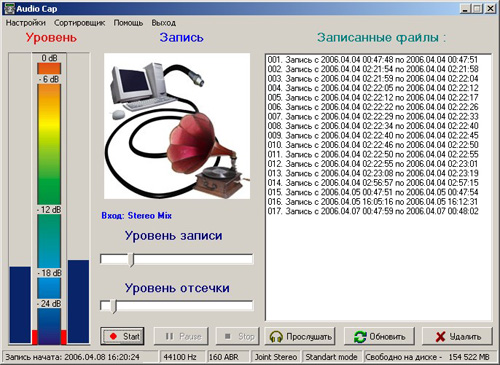This screenshot has height=365, width=500.
Task: Click the Pause button
Action: (181, 336)
